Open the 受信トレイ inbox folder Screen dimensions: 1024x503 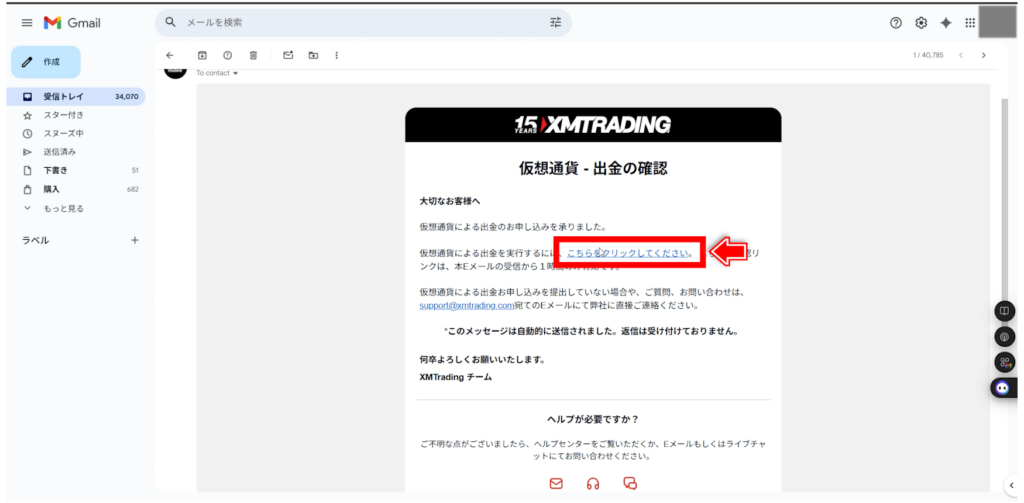coord(63,97)
